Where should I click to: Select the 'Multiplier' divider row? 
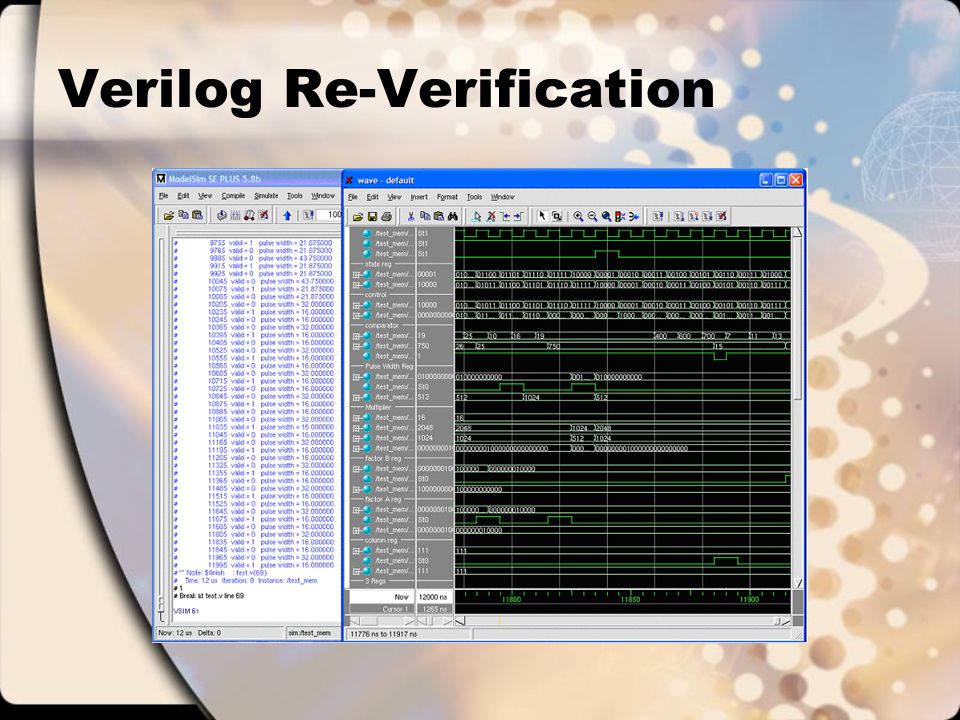coord(378,408)
